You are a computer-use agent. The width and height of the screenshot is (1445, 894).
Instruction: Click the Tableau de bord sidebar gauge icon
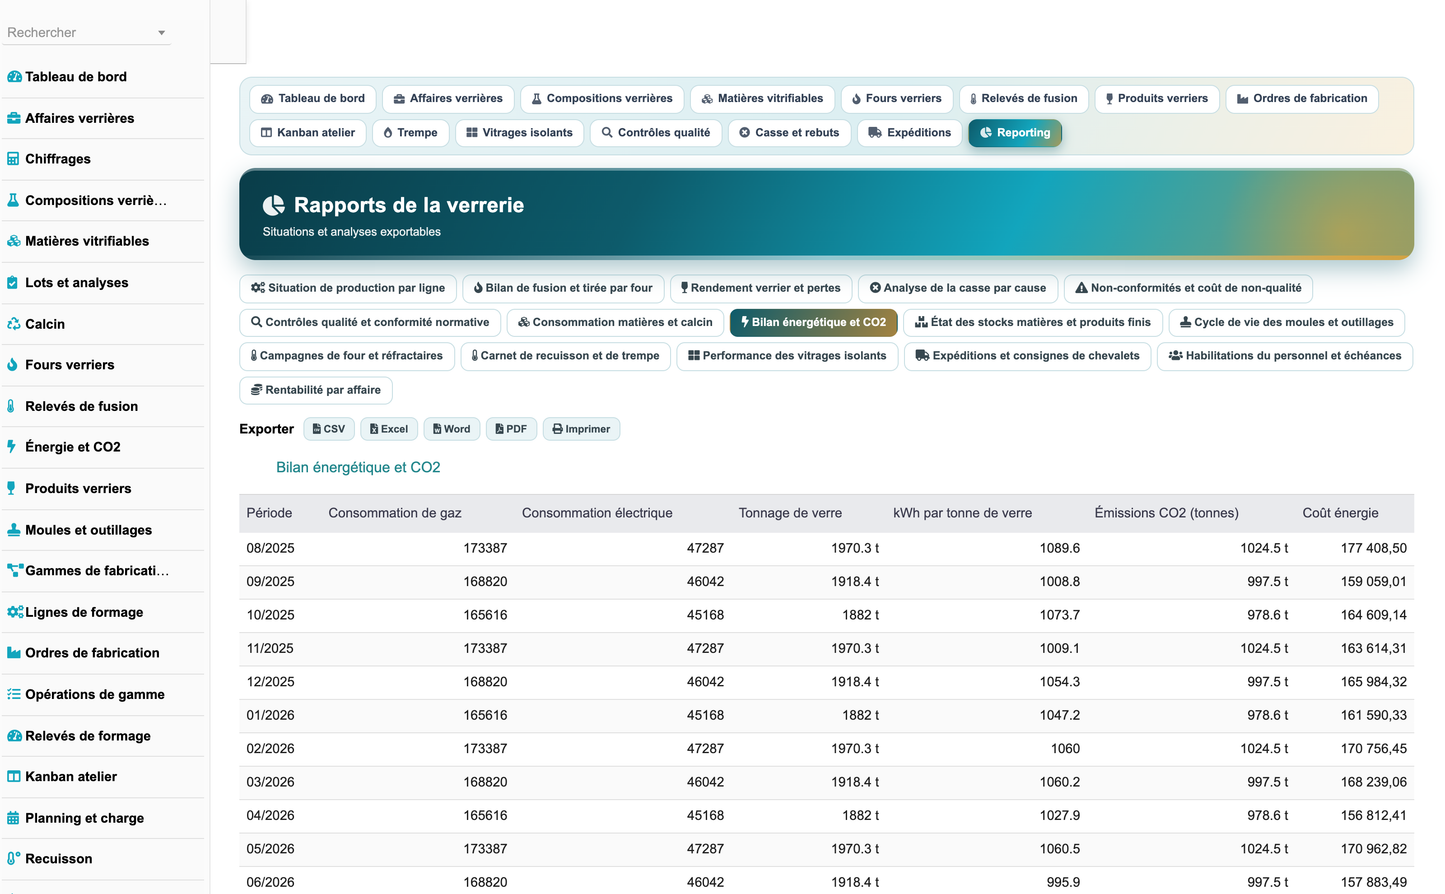pos(14,77)
